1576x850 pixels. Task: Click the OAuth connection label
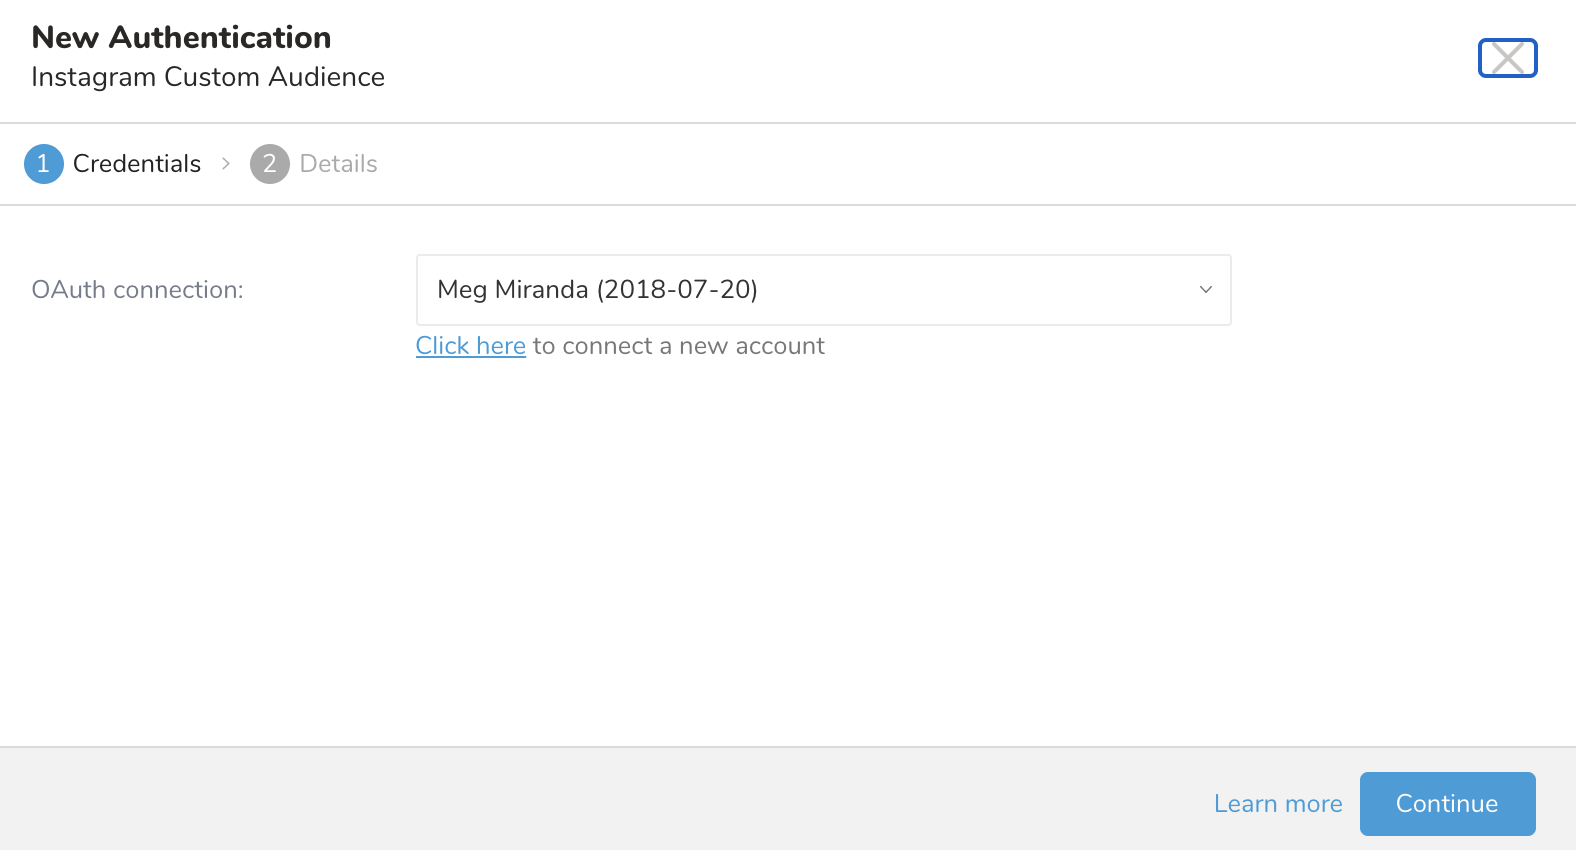[x=138, y=290]
